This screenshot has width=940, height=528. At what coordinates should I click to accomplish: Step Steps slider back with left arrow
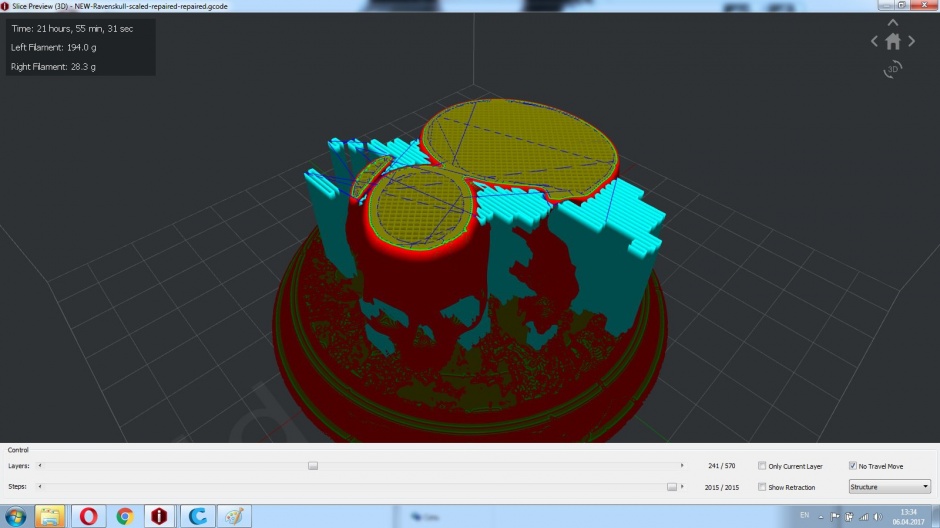(x=40, y=487)
